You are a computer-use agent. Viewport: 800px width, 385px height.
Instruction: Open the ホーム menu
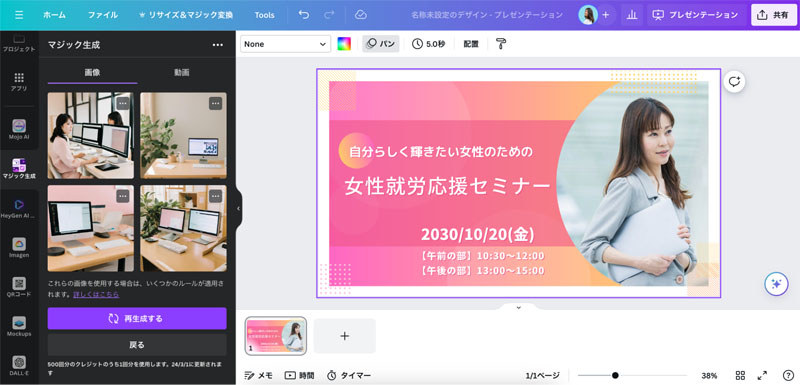click(54, 15)
